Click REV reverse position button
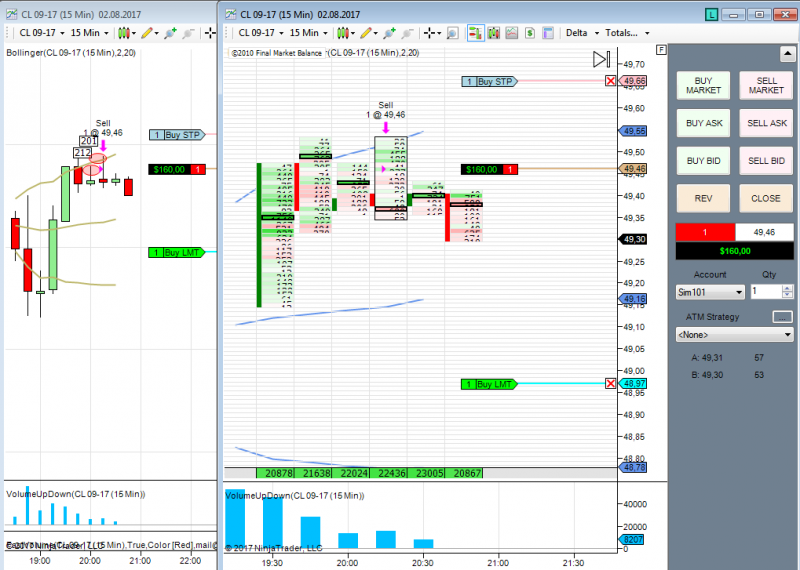 click(x=703, y=199)
